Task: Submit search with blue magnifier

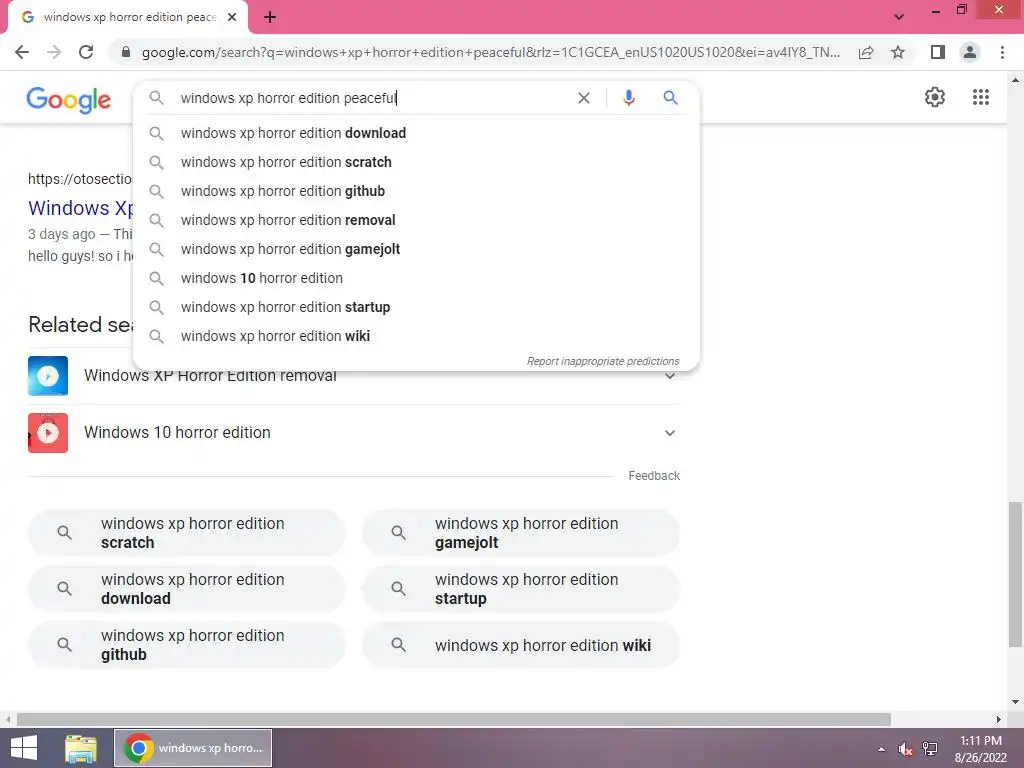Action: 671,98
